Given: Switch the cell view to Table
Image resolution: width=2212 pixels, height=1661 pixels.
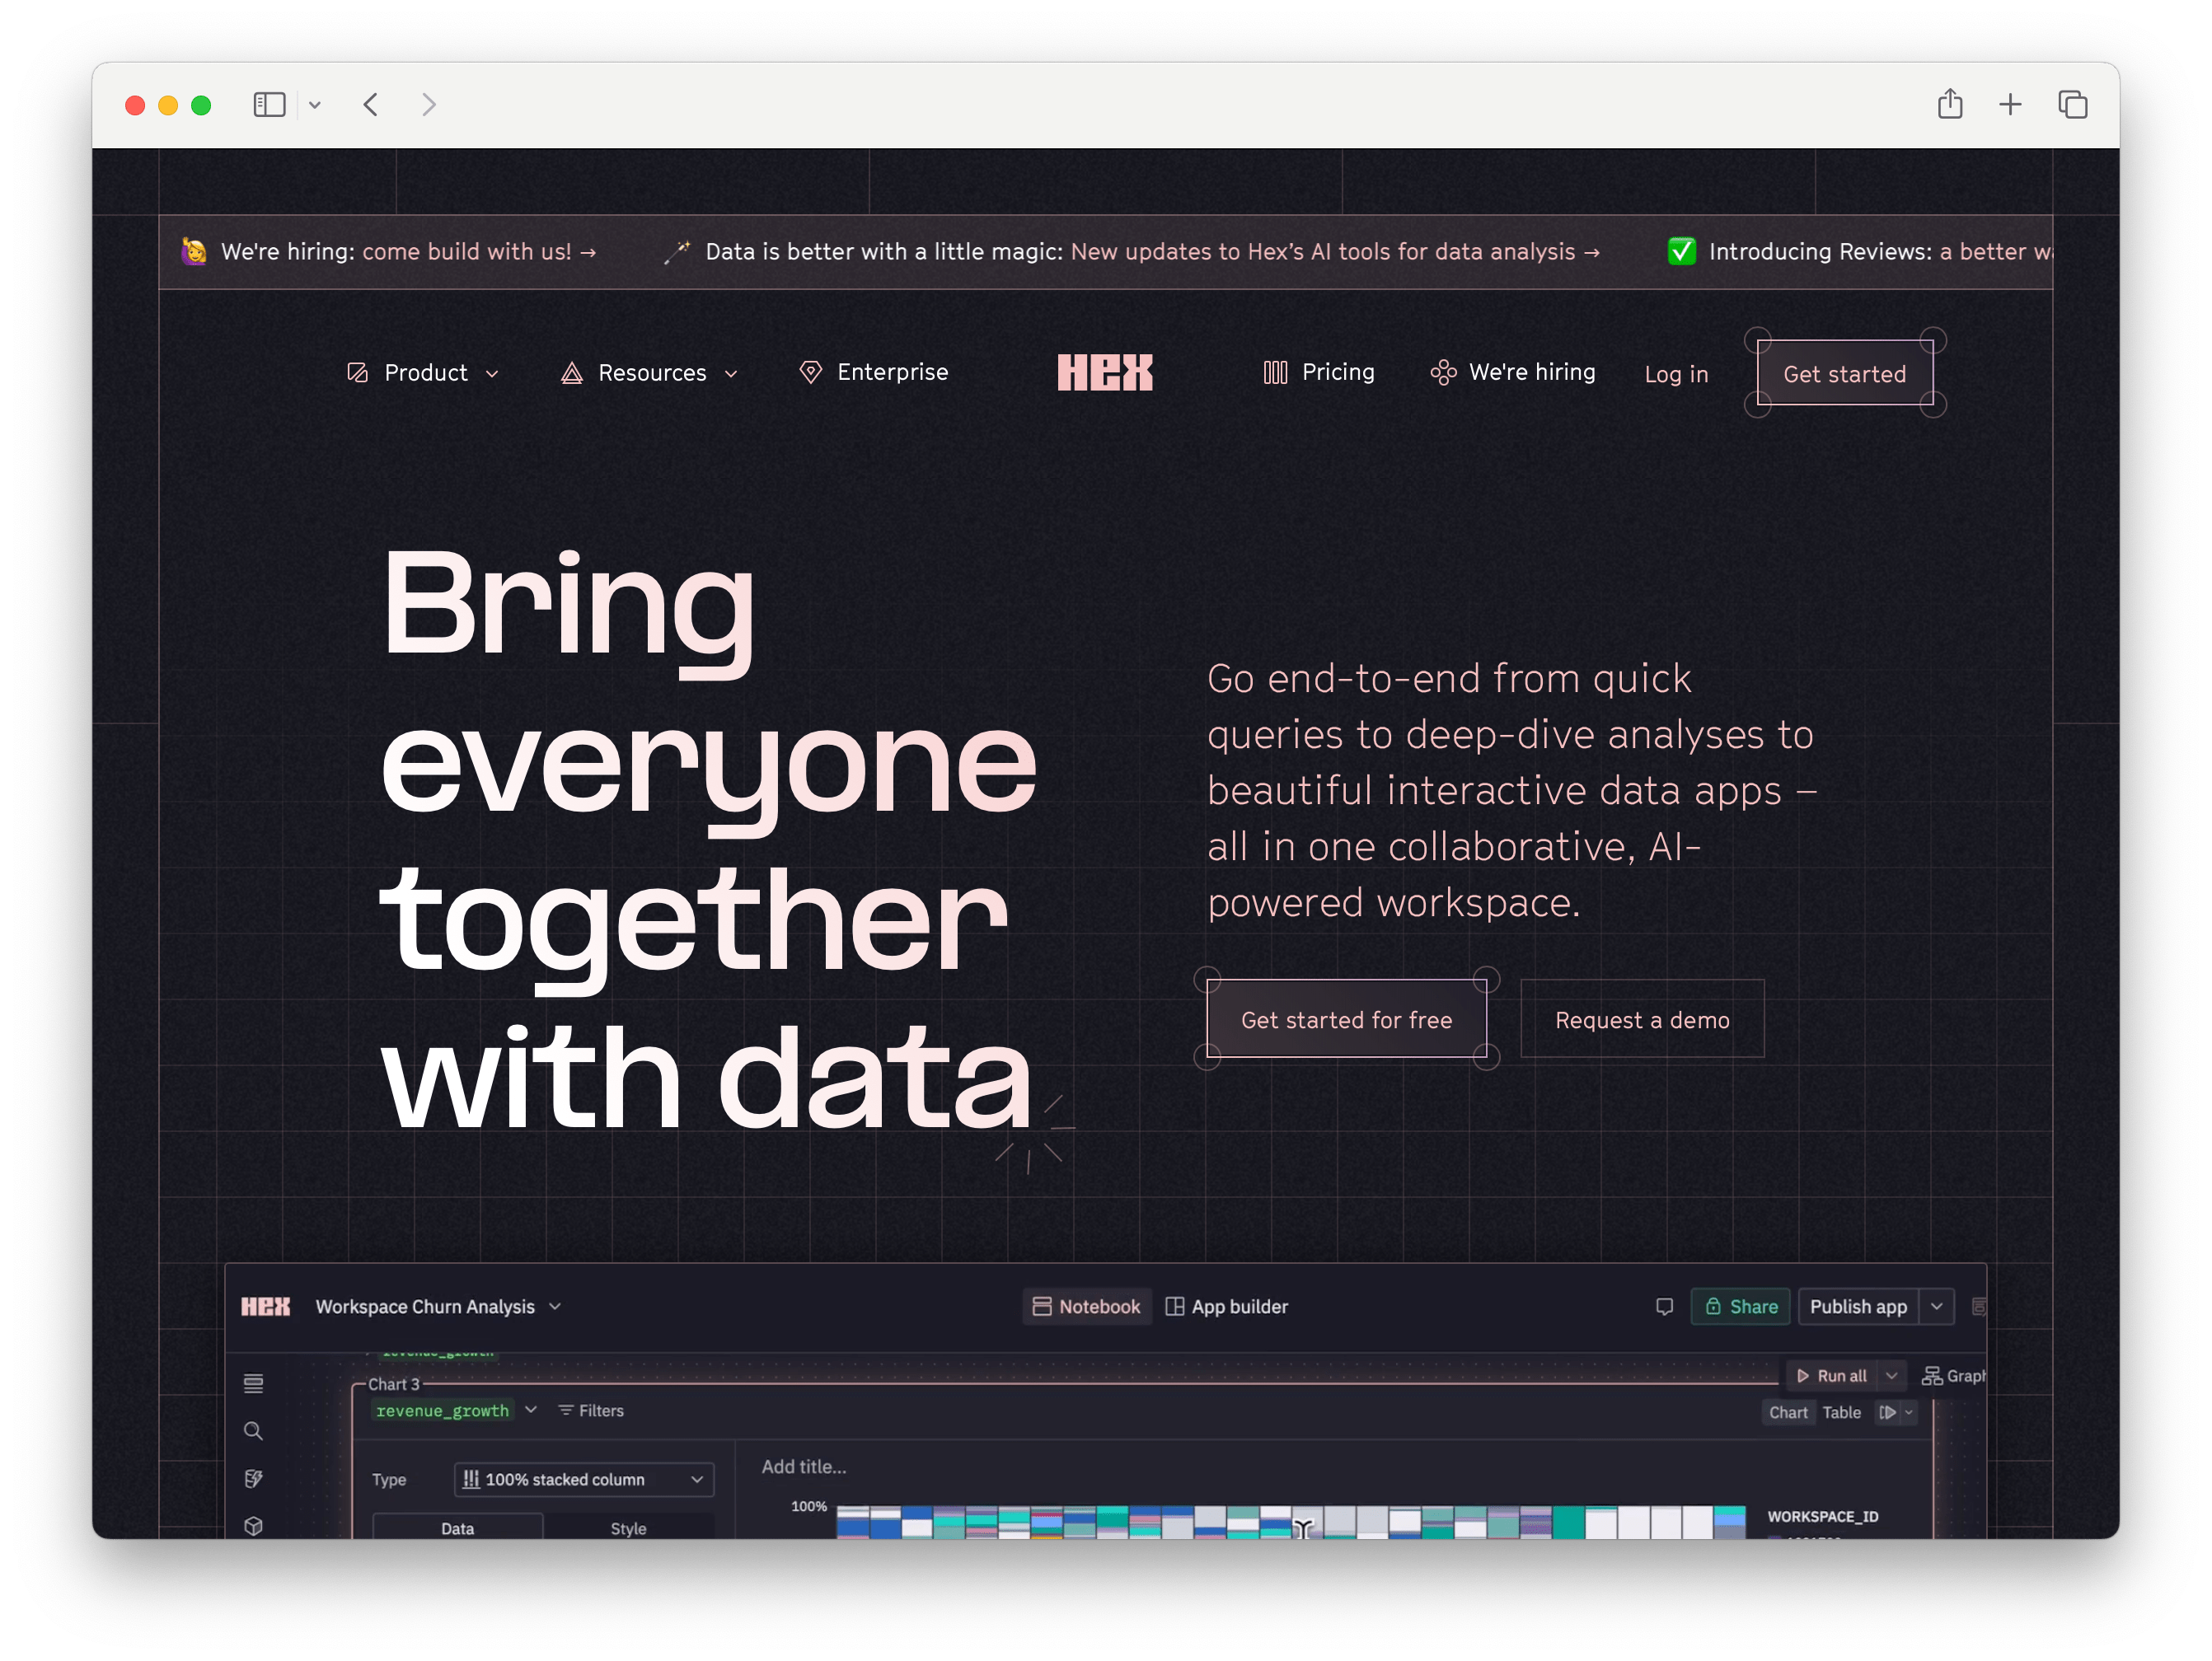Looking at the screenshot, I should coord(1841,1413).
